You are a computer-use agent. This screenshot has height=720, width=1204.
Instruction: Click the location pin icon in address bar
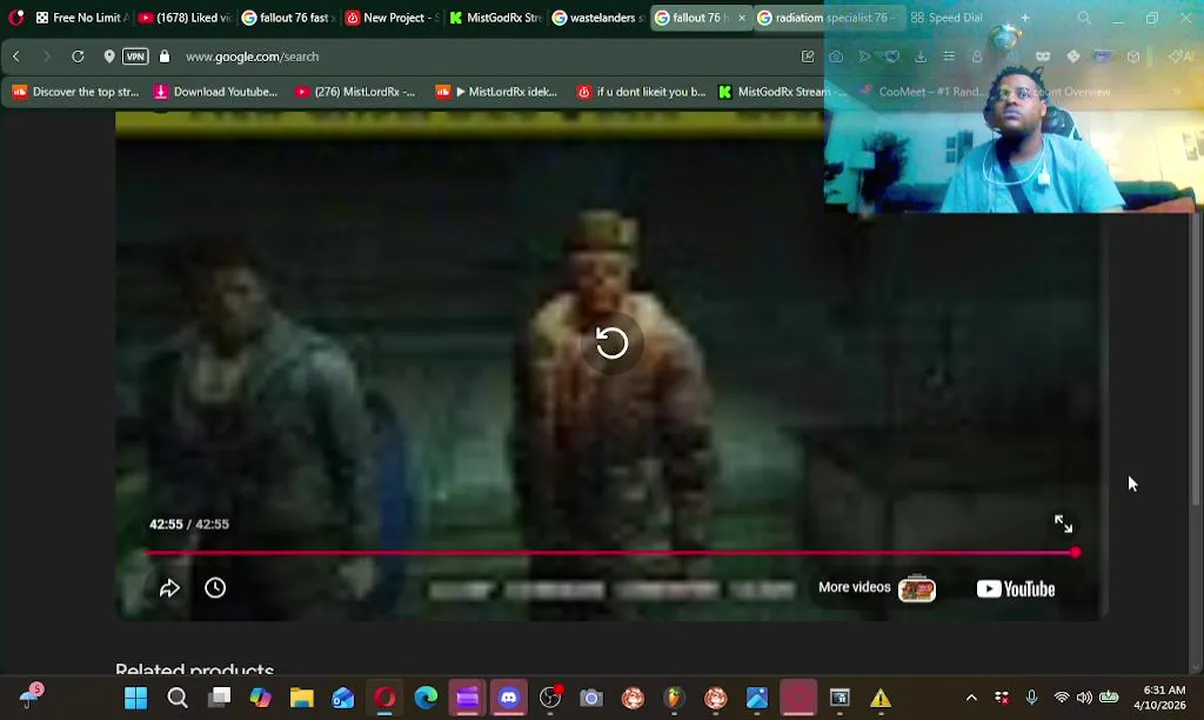coord(109,57)
